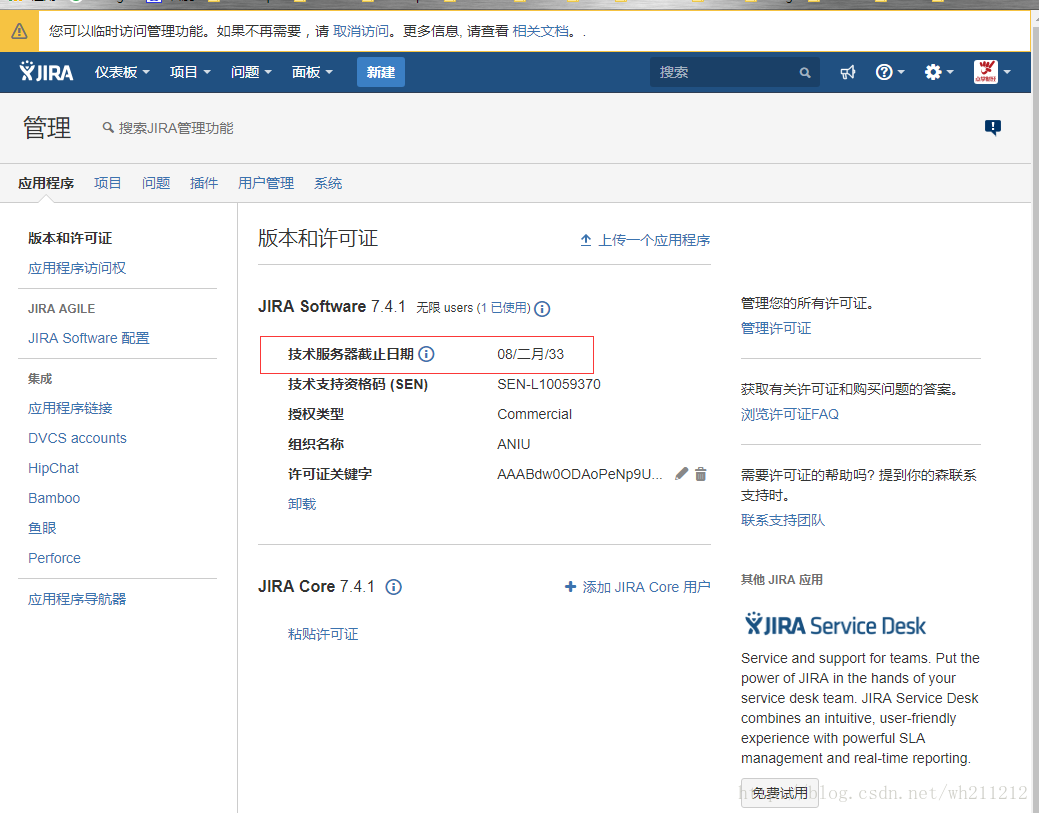This screenshot has width=1039, height=813.
Task: Open the administration gear menu
Action: tap(938, 72)
